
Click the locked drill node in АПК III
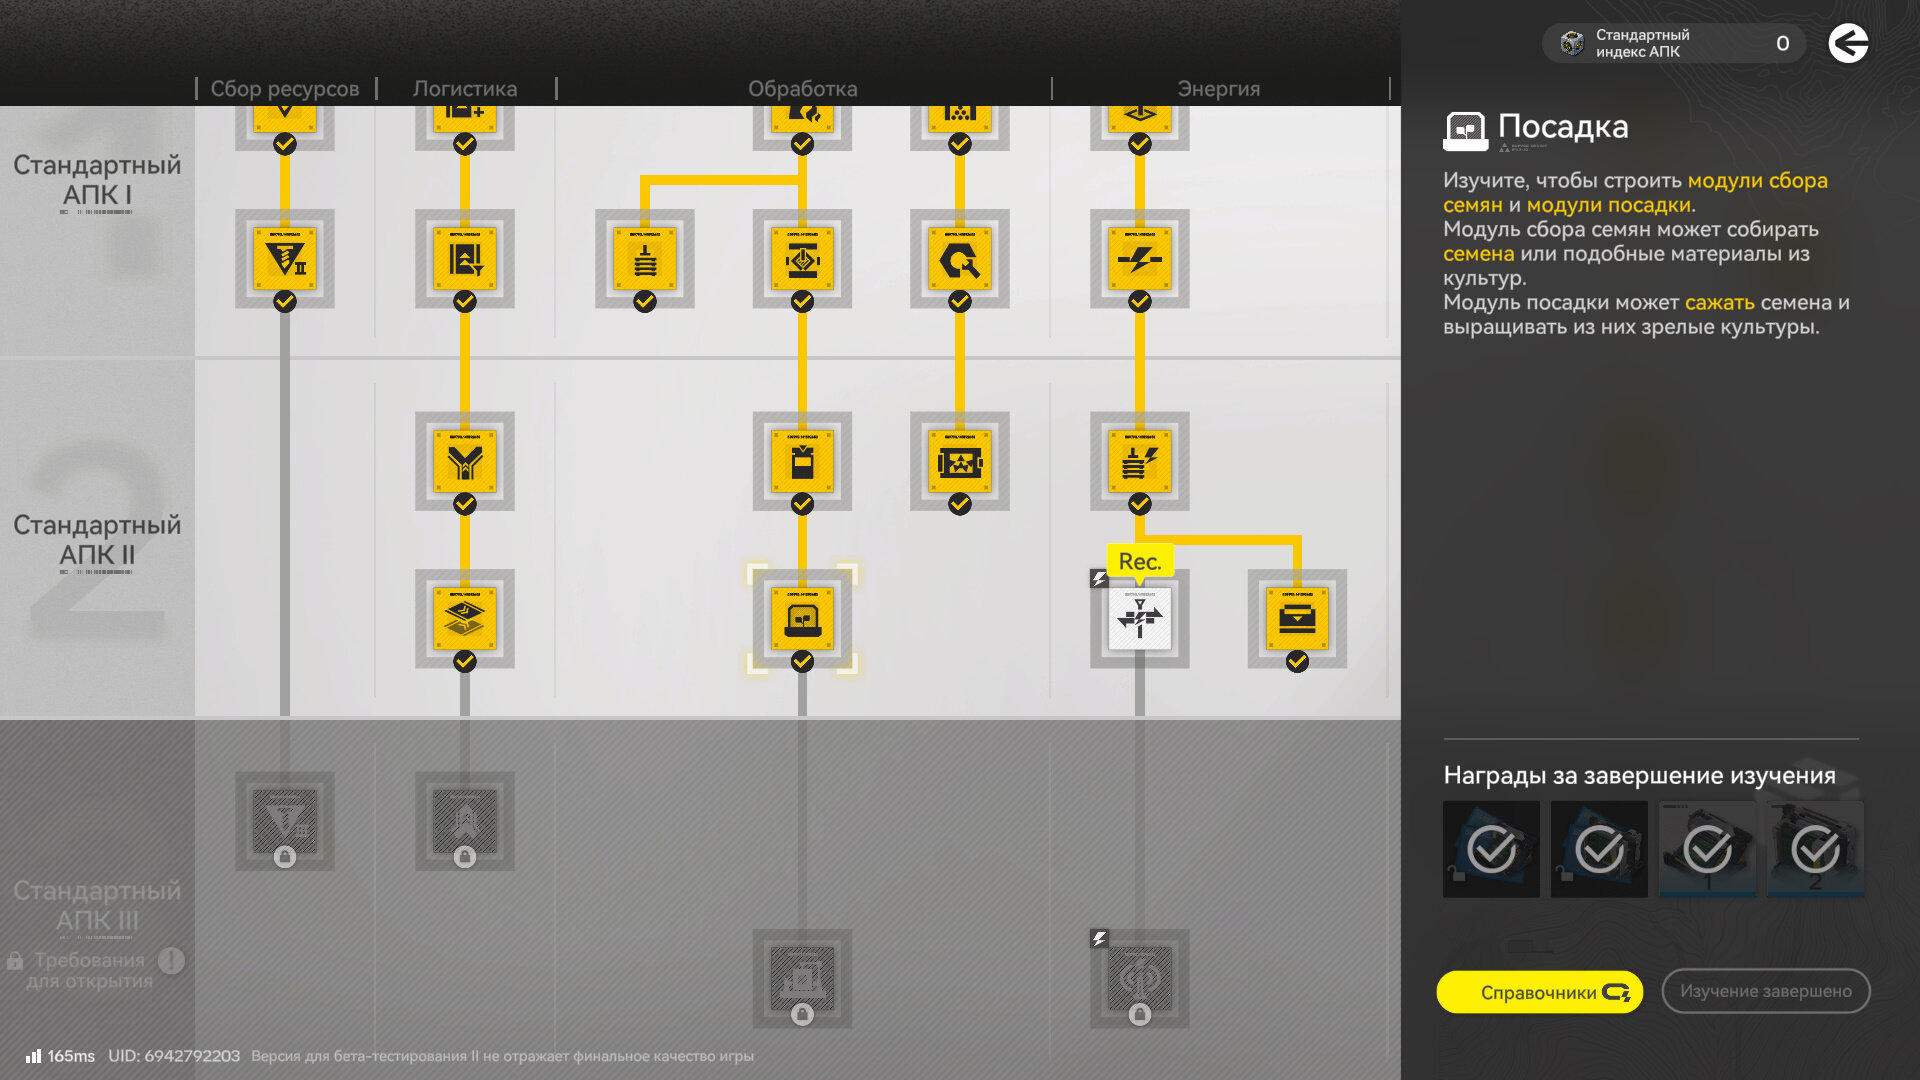[285, 821]
